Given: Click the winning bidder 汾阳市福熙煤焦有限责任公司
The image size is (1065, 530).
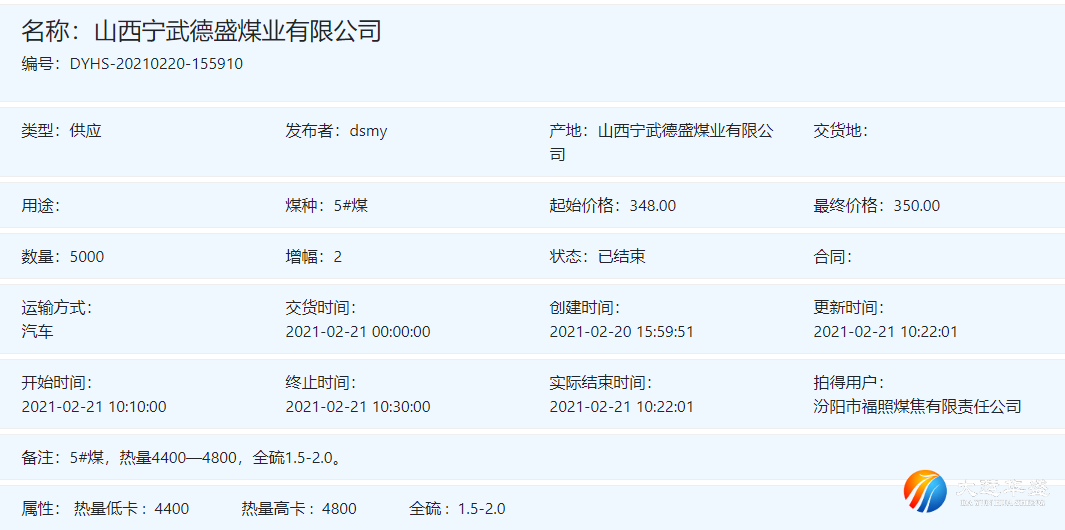Looking at the screenshot, I should click(917, 406).
